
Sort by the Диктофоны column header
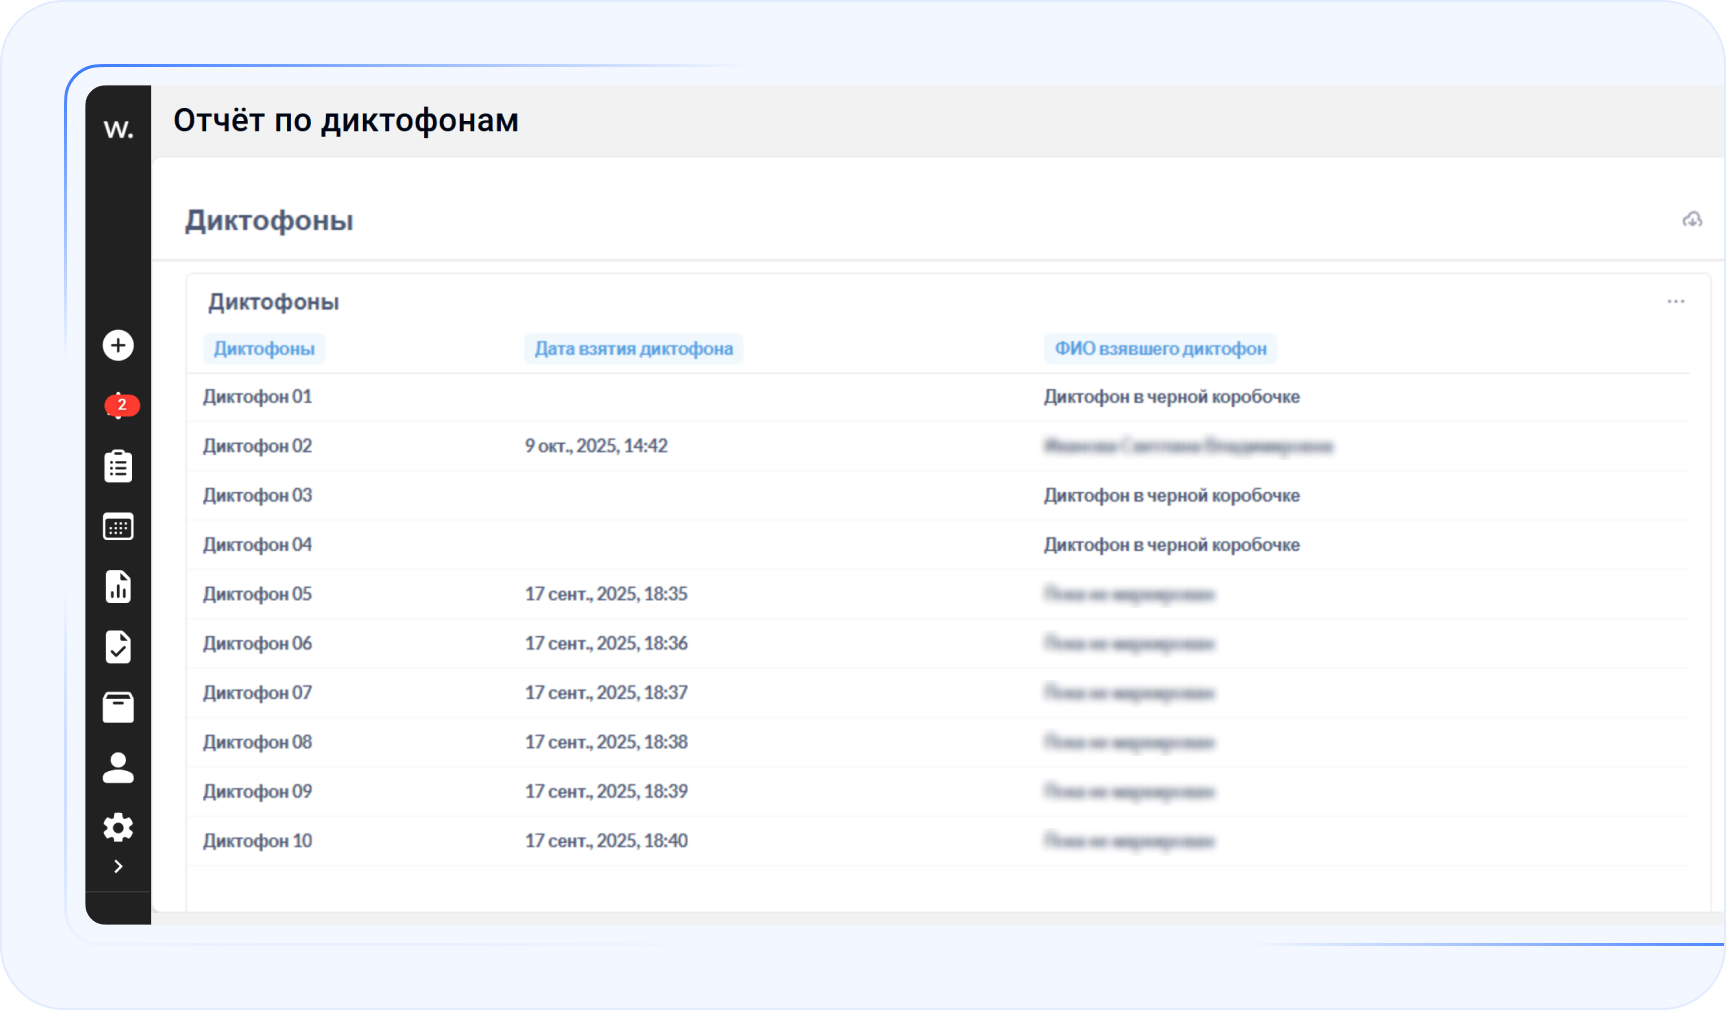pos(264,349)
